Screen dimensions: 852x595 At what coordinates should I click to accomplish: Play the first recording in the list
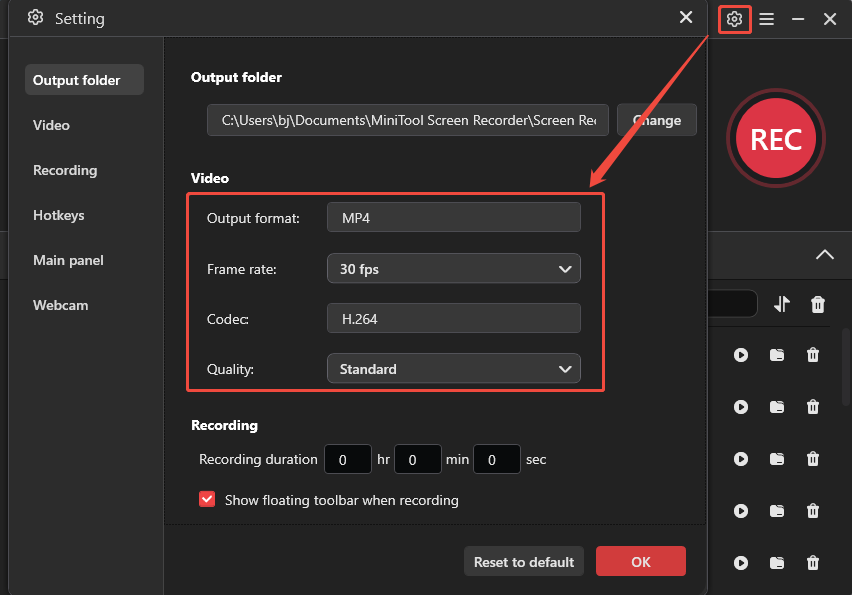pyautogui.click(x=741, y=355)
